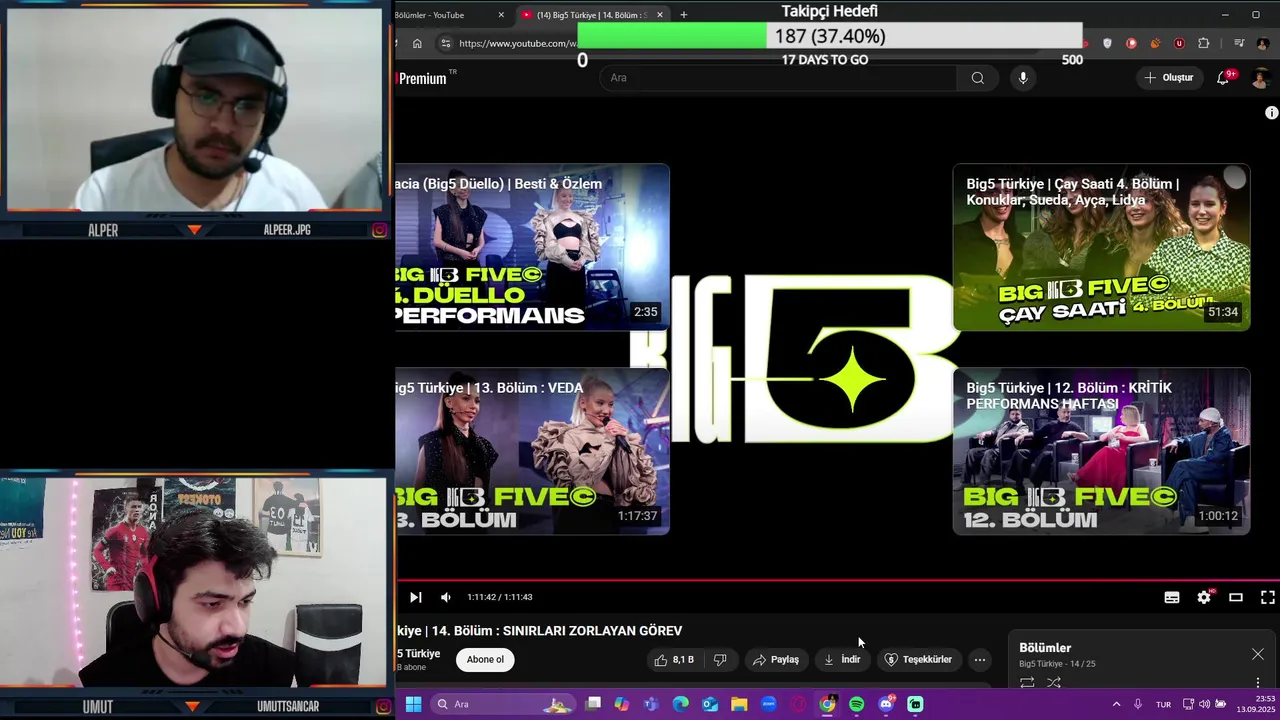Enter fullscreen in the video player
Image resolution: width=1280 pixels, height=720 pixels.
[x=1267, y=597]
